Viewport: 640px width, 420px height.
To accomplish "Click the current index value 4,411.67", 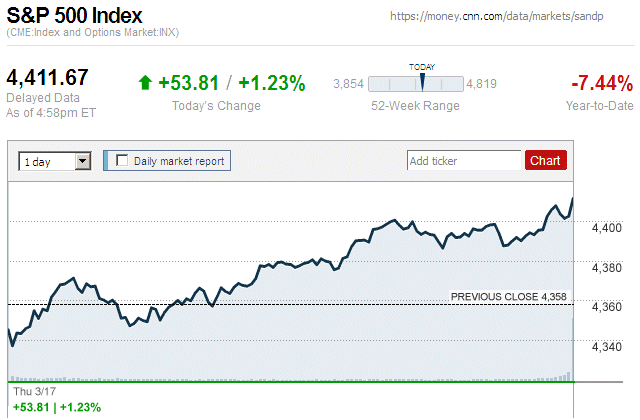I will (x=48, y=78).
